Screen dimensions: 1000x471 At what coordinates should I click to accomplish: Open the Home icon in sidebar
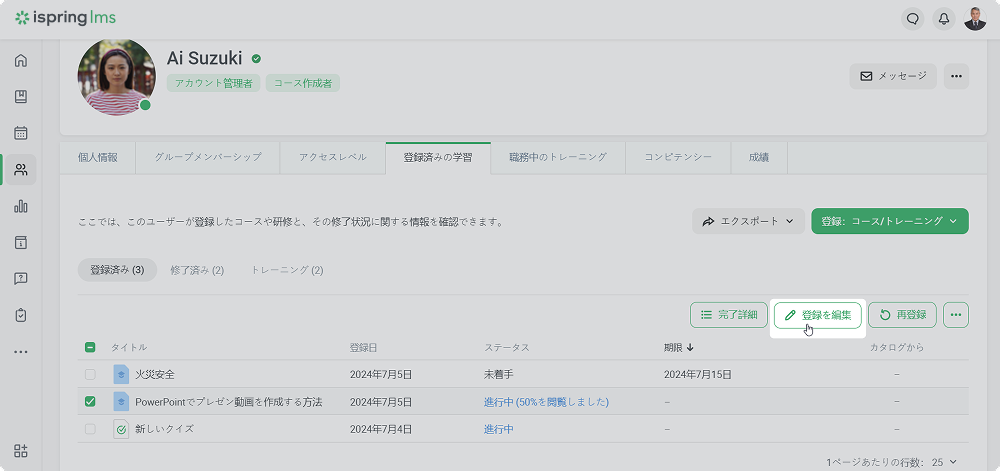20,60
